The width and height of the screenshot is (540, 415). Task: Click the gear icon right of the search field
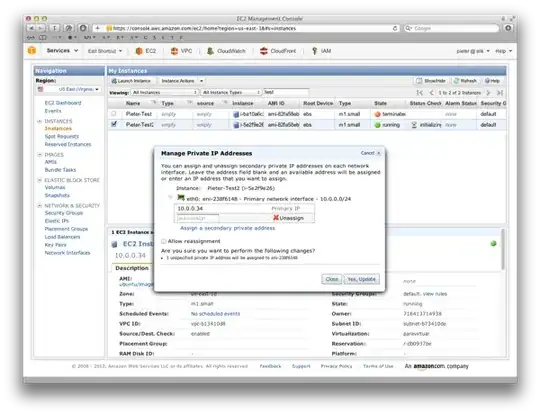click(x=508, y=28)
